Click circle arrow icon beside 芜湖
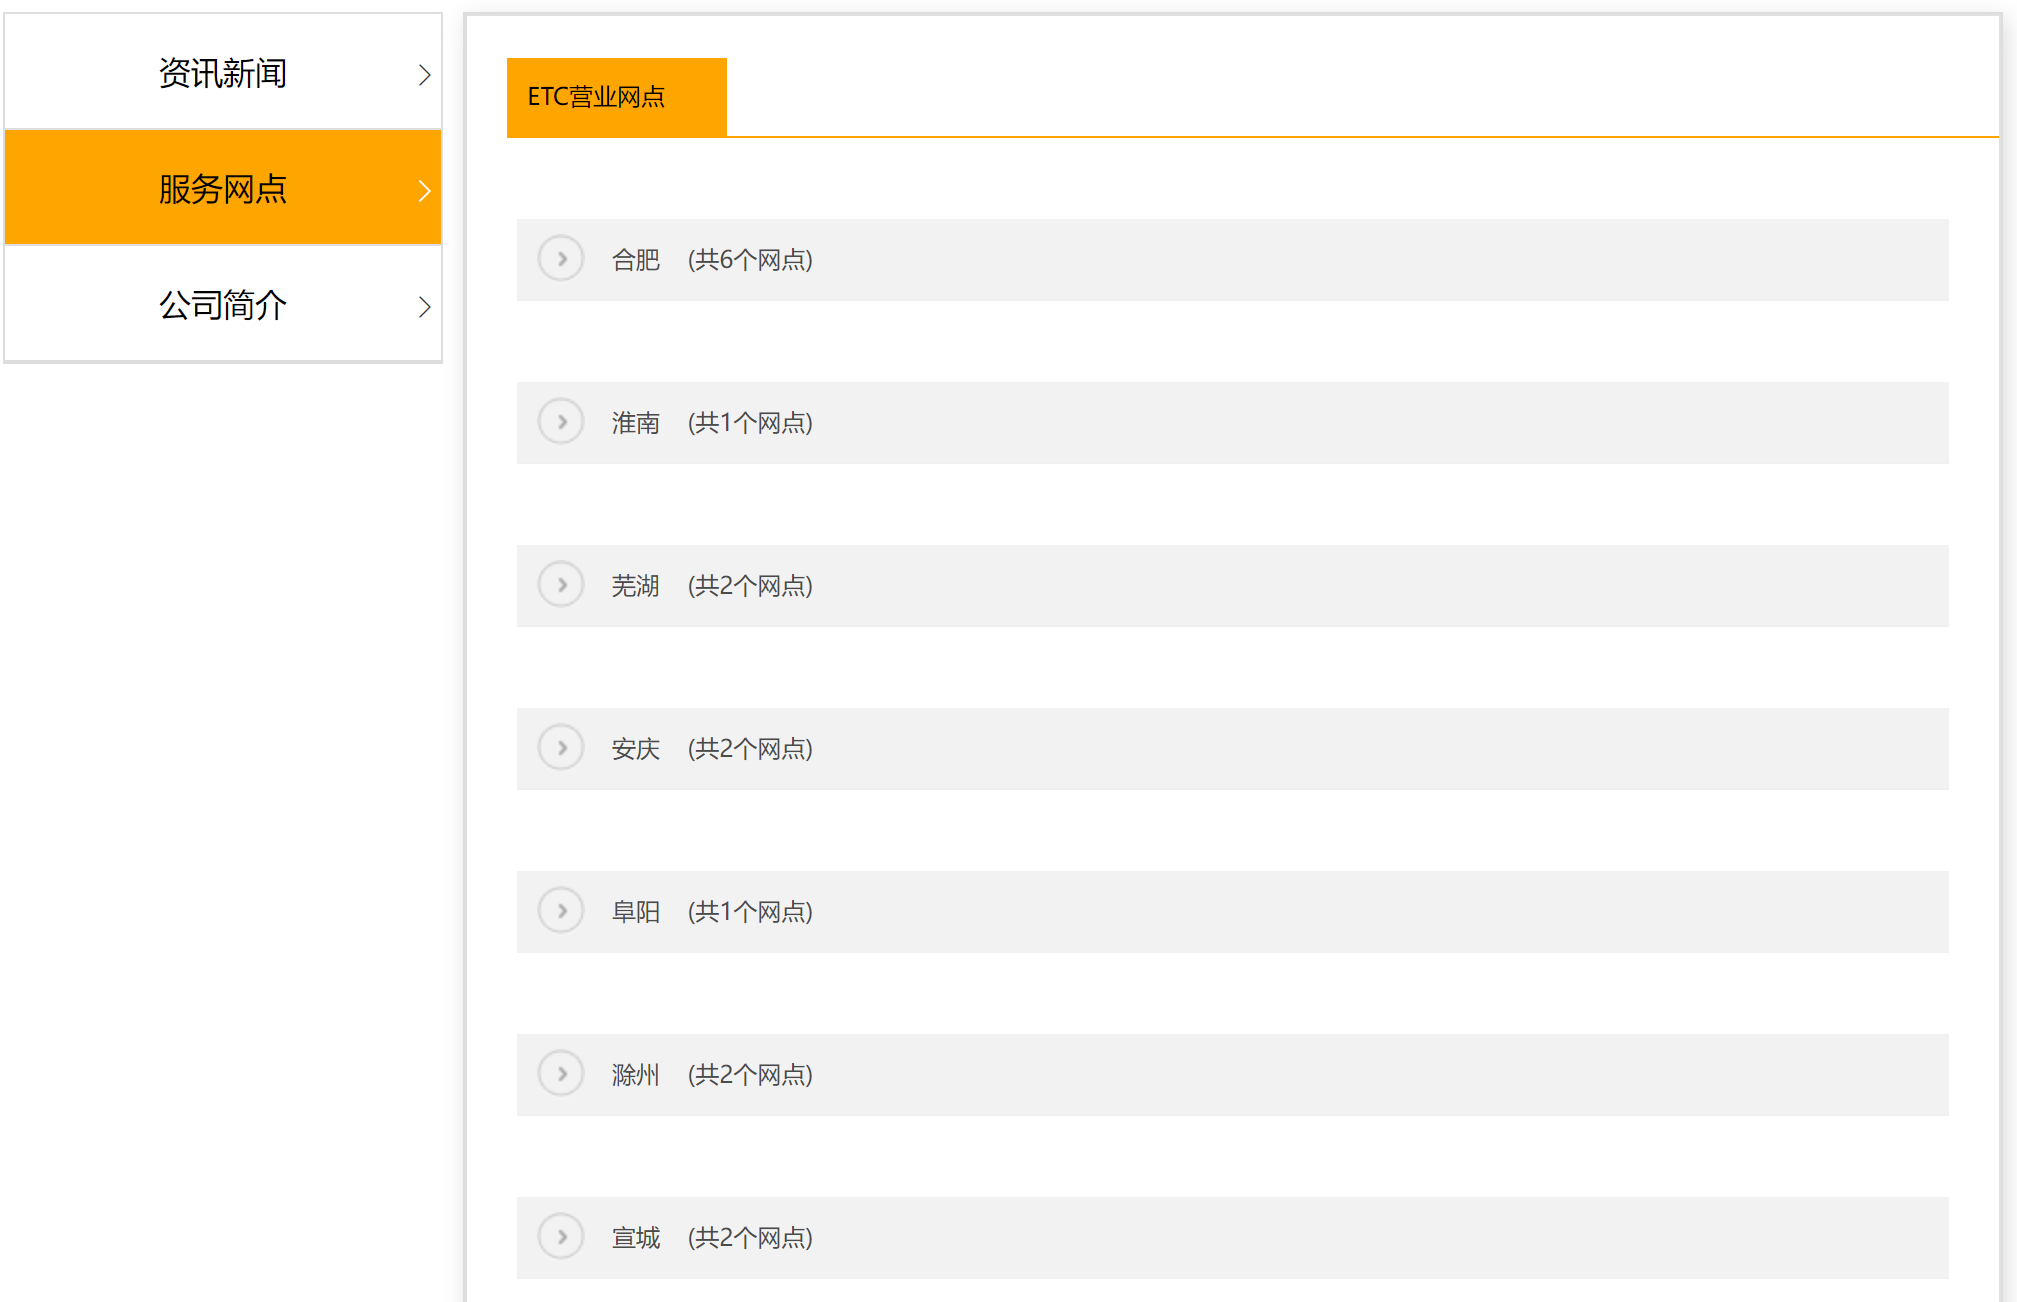The height and width of the screenshot is (1302, 2017). point(561,585)
